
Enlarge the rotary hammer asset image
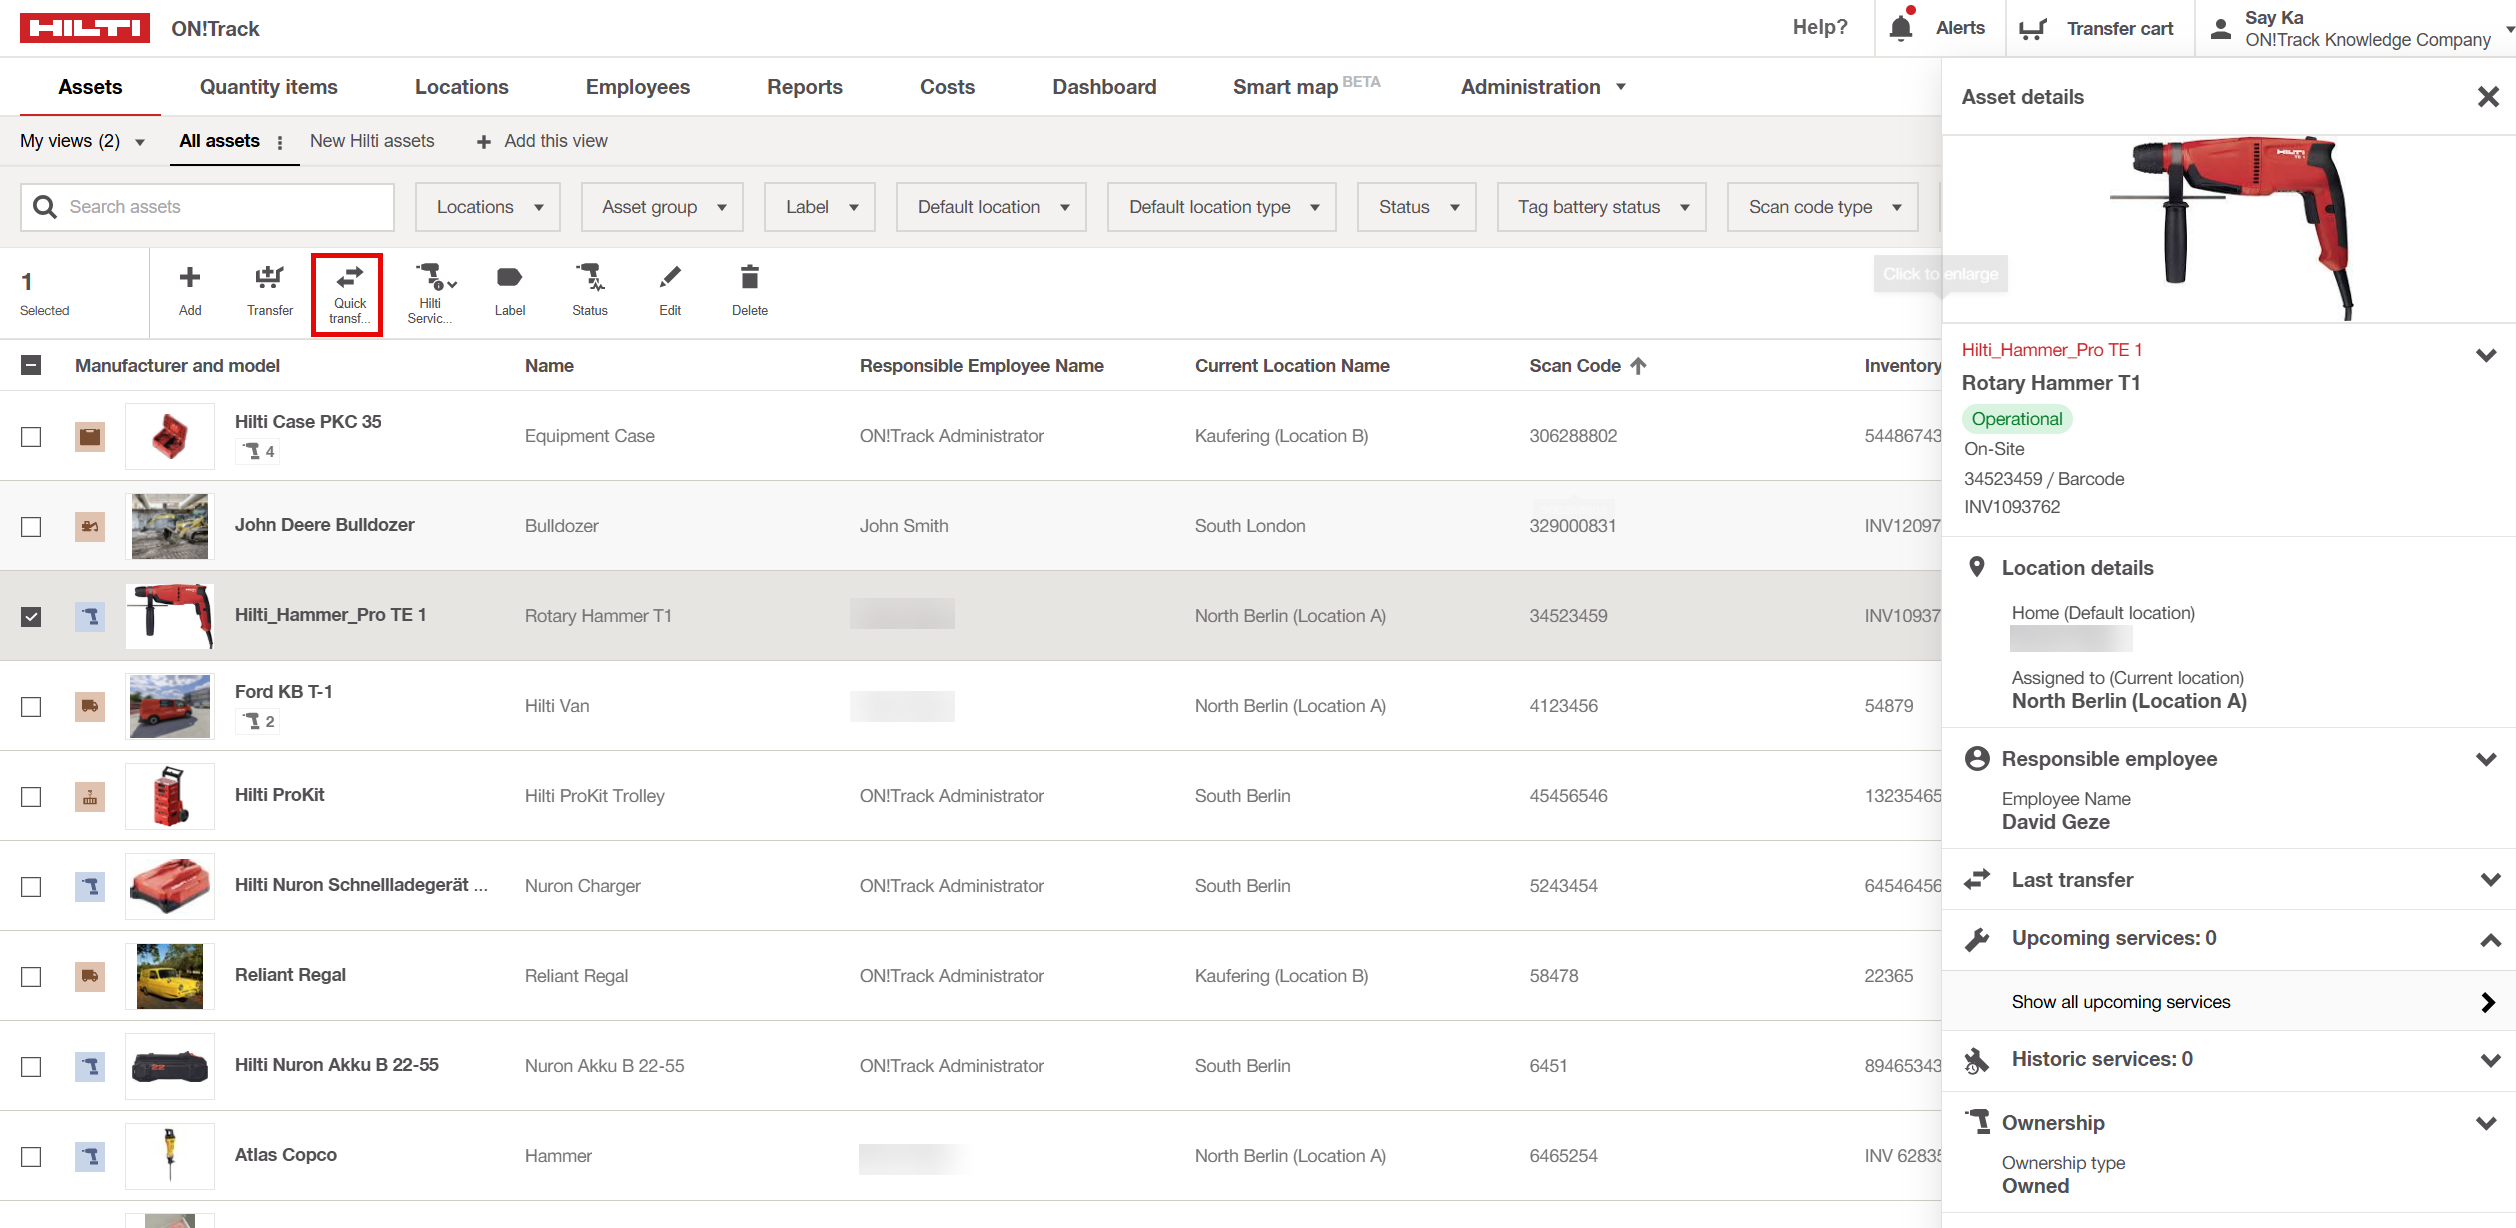pos(2232,228)
